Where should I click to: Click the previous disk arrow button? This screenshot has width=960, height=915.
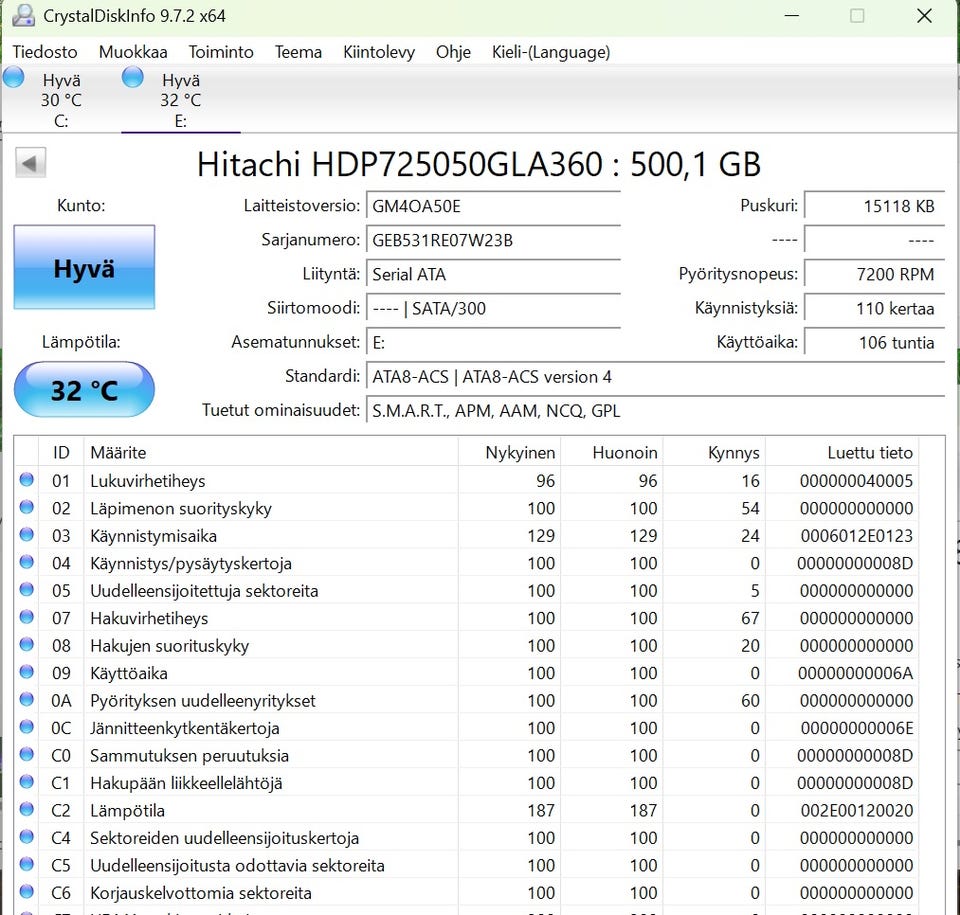[x=31, y=164]
